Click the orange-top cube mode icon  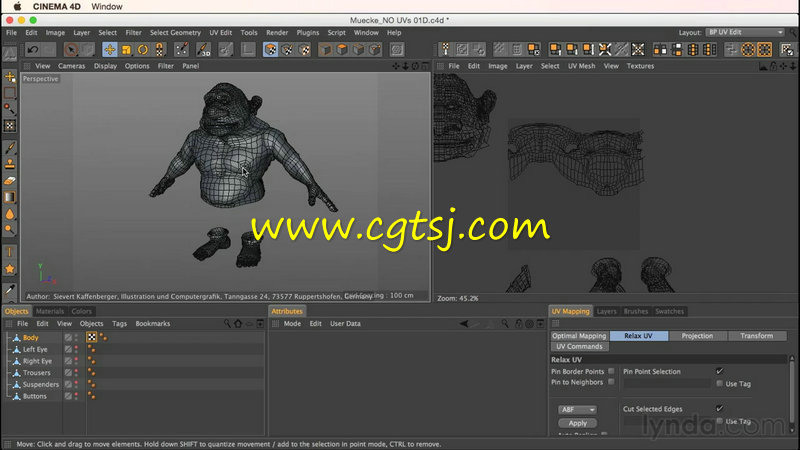(x=341, y=49)
